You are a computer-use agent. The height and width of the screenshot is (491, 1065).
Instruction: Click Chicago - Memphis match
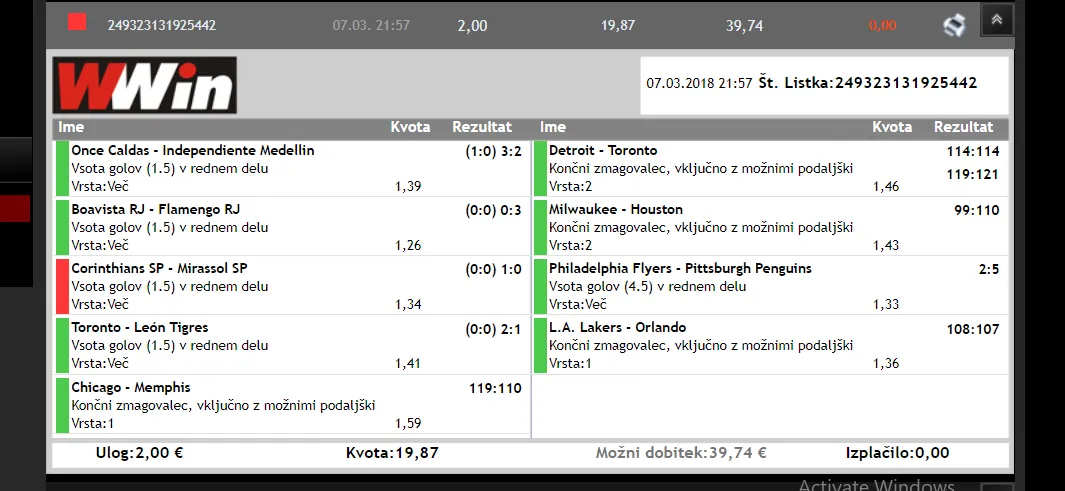[130, 387]
